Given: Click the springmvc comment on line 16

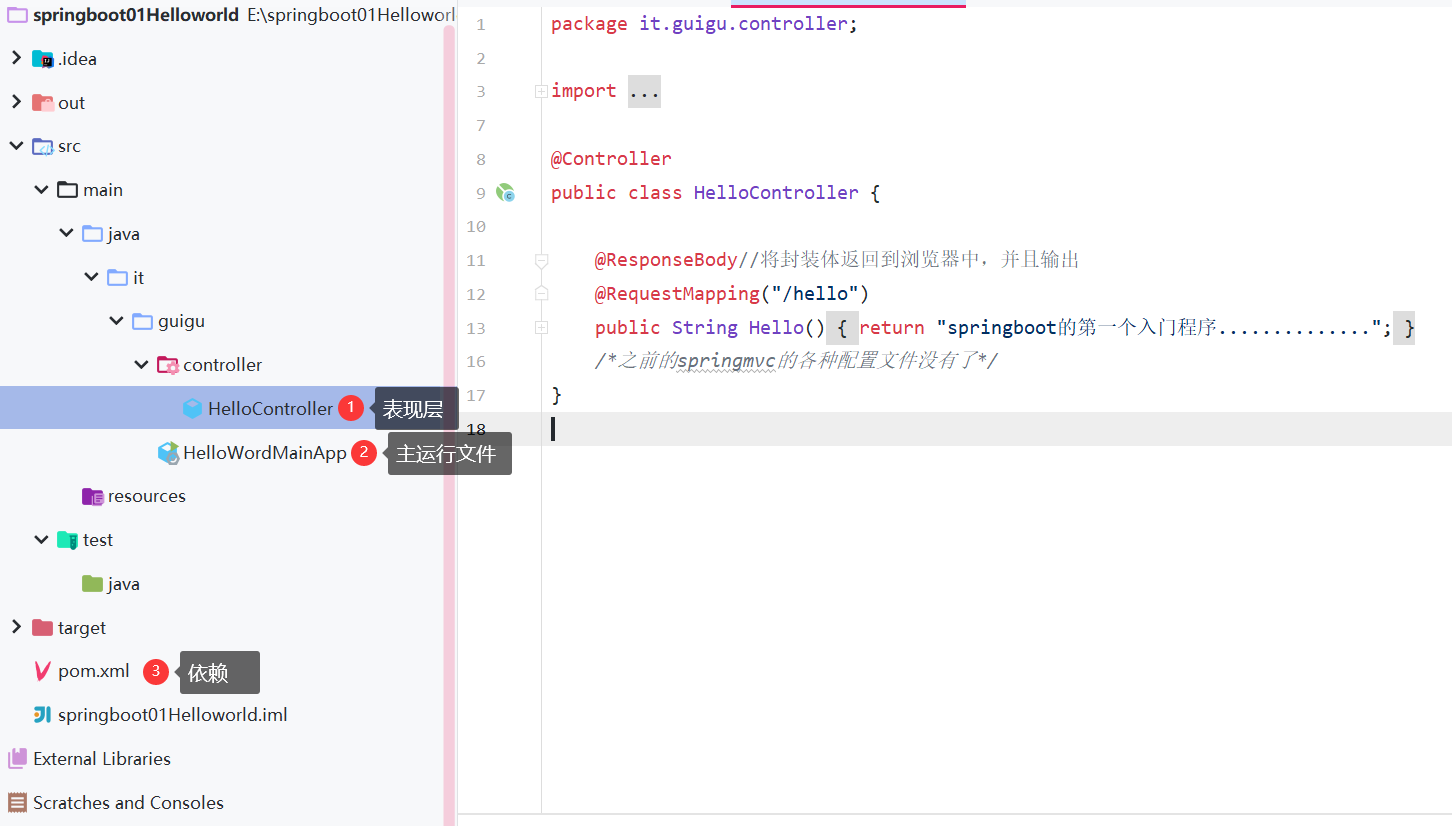Looking at the screenshot, I should 796,361.
